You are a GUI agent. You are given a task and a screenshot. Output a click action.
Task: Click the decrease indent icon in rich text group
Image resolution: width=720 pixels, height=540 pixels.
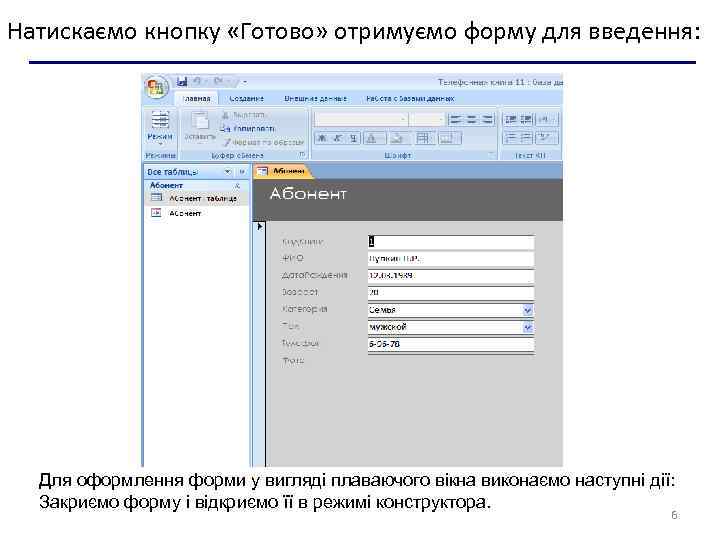point(510,120)
